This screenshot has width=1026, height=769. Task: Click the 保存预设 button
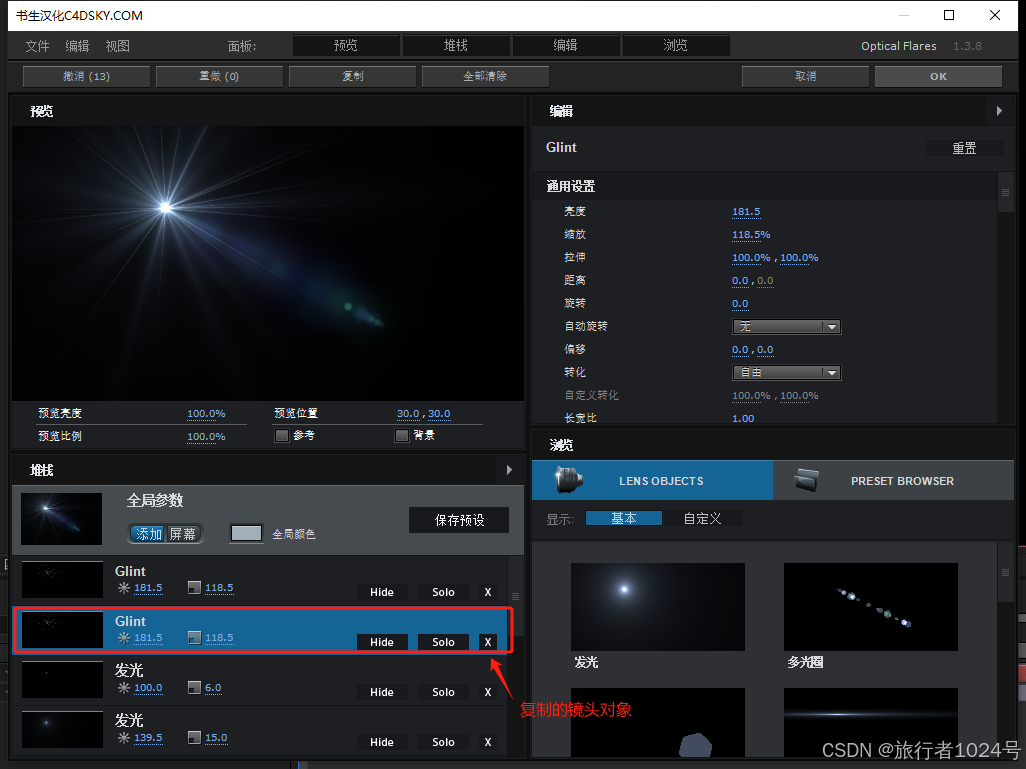tap(459, 520)
